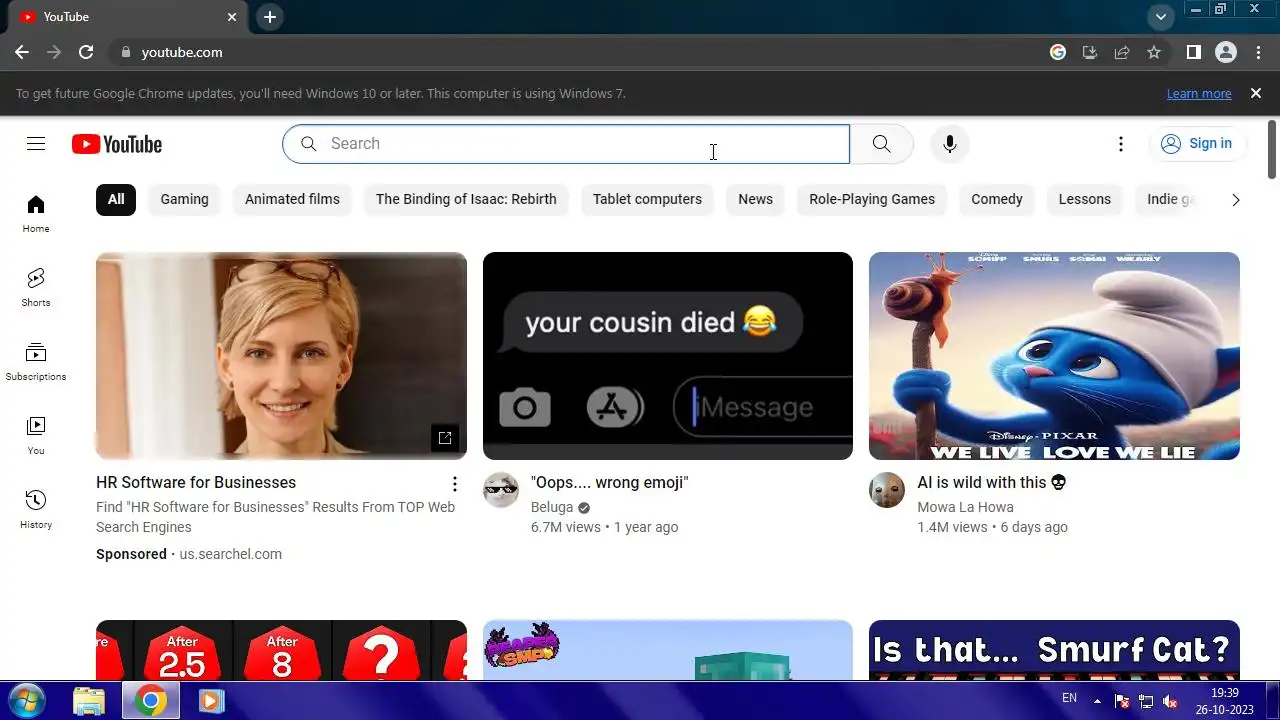1280x720 pixels.
Task: Open the "Is that... Smurf Cat?" thumbnail
Action: pos(1054,650)
